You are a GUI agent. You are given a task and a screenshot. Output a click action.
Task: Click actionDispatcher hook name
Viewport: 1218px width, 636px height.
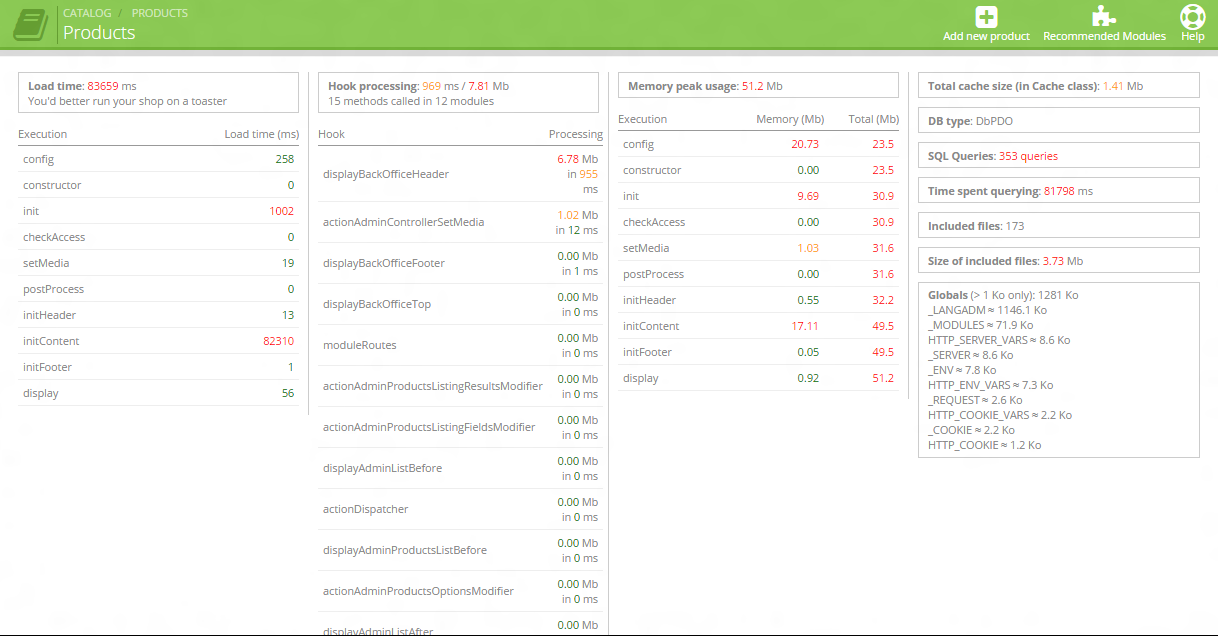[x=366, y=509]
